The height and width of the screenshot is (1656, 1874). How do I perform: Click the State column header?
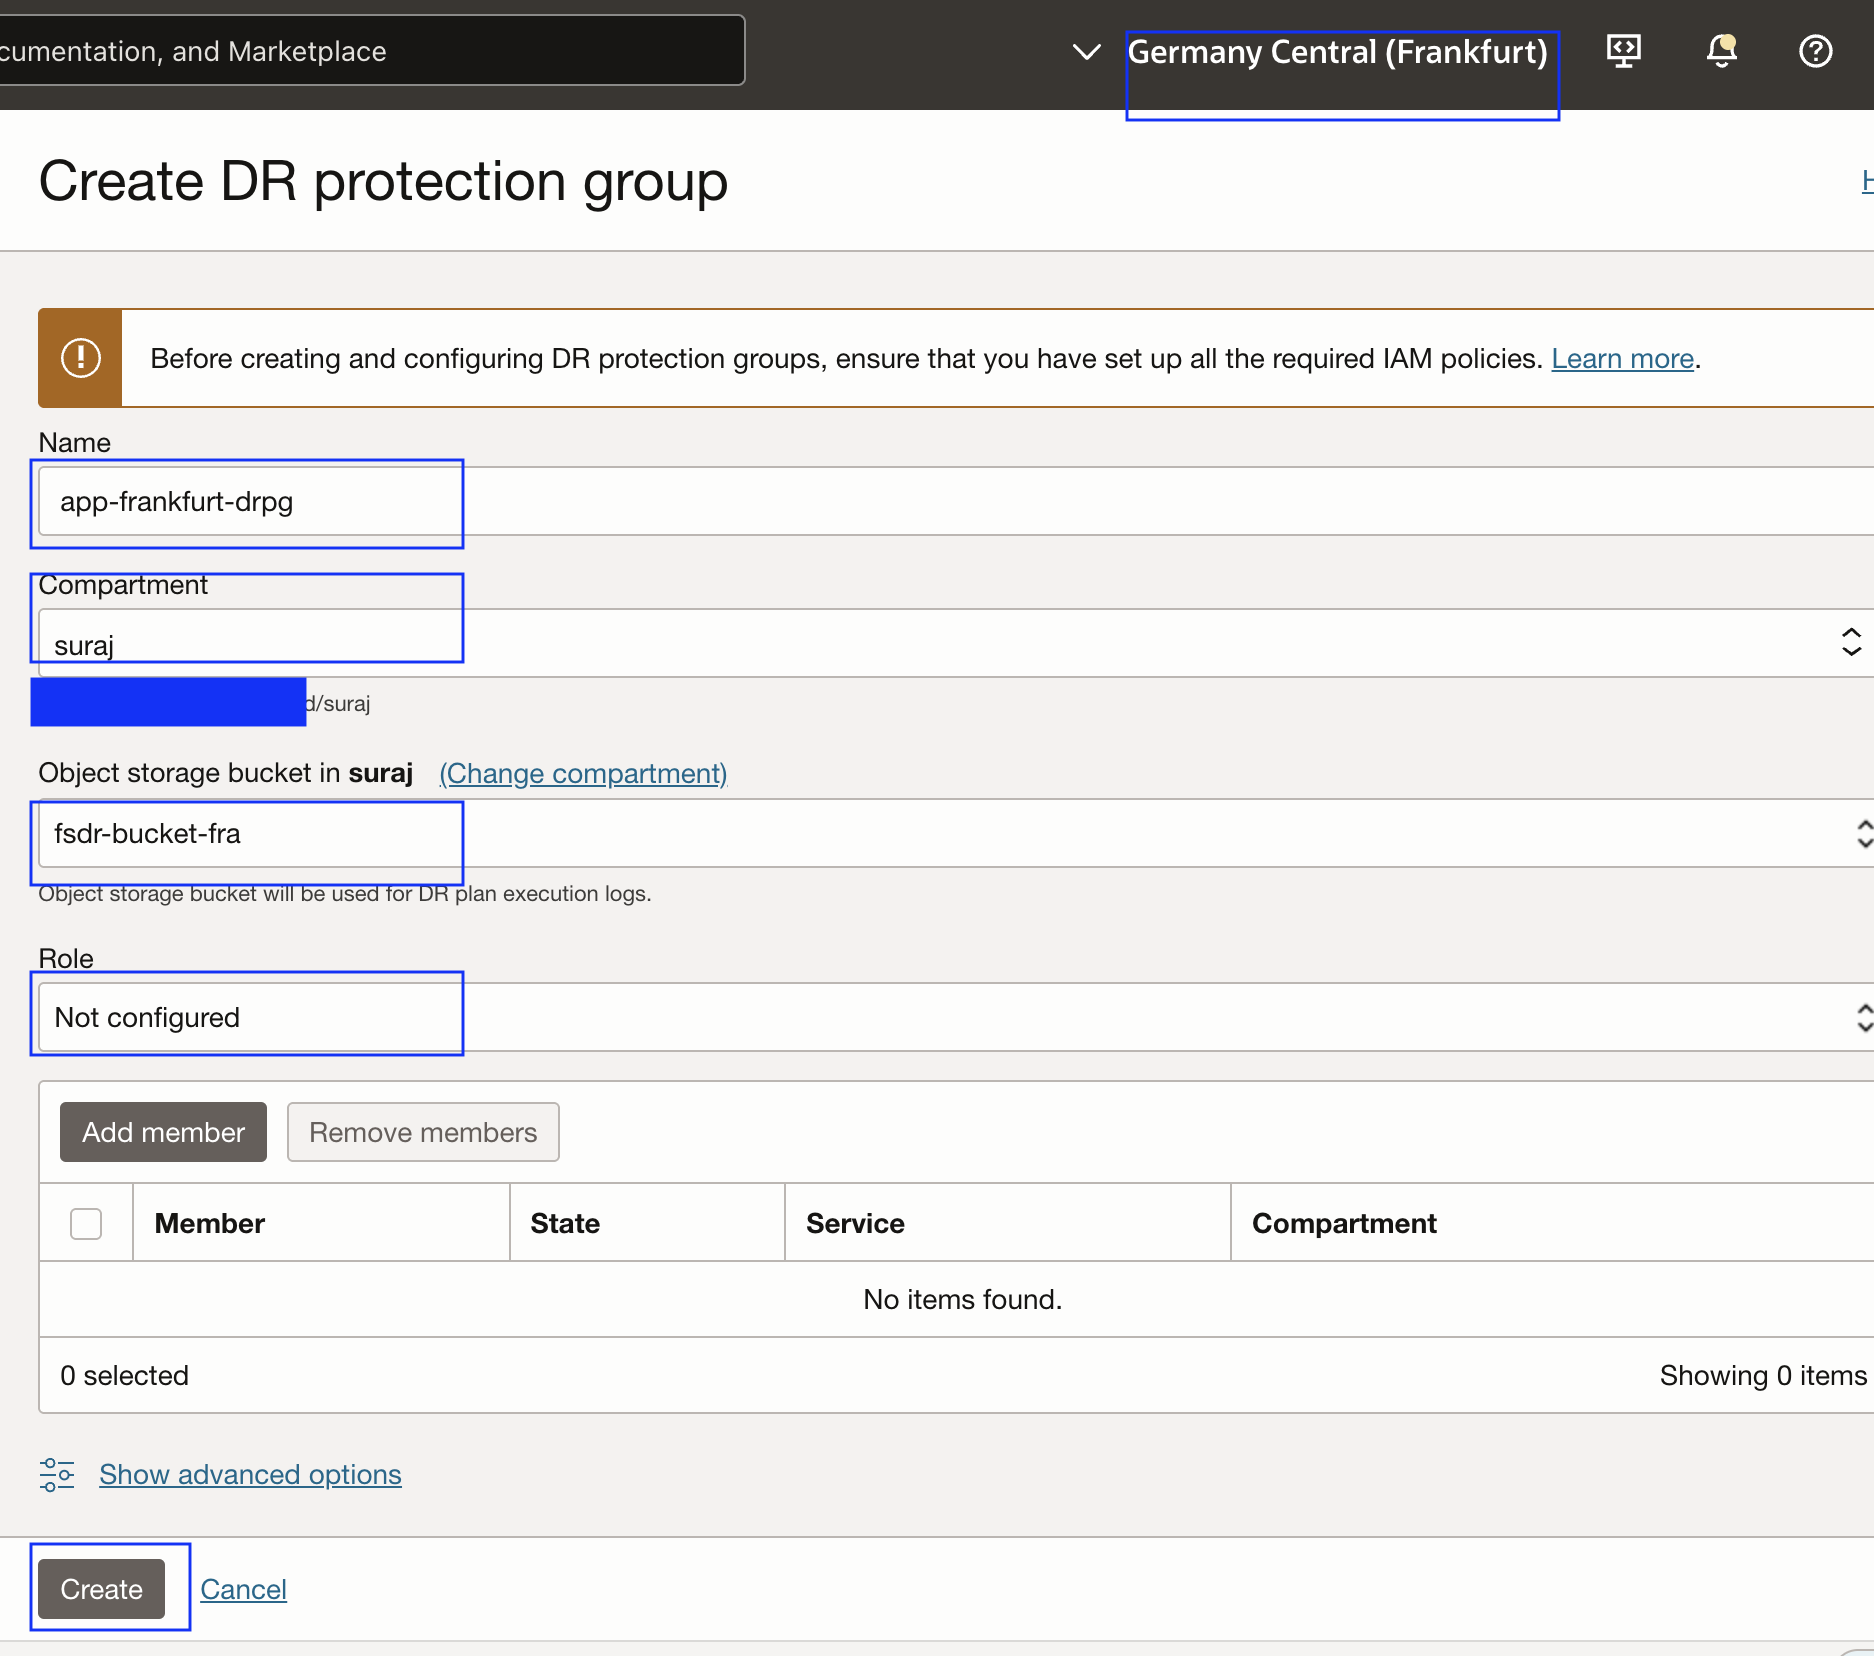[565, 1223]
